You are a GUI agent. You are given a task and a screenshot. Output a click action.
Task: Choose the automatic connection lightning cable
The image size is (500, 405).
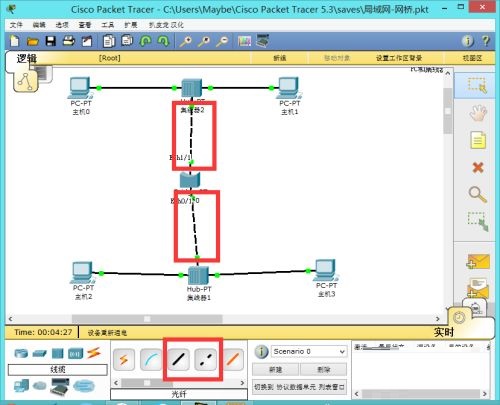pyautogui.click(x=124, y=360)
